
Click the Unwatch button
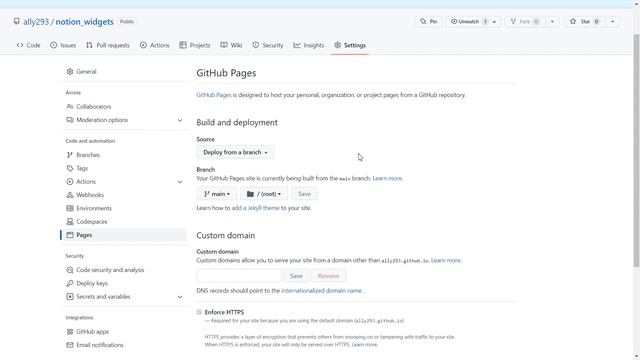(469, 22)
